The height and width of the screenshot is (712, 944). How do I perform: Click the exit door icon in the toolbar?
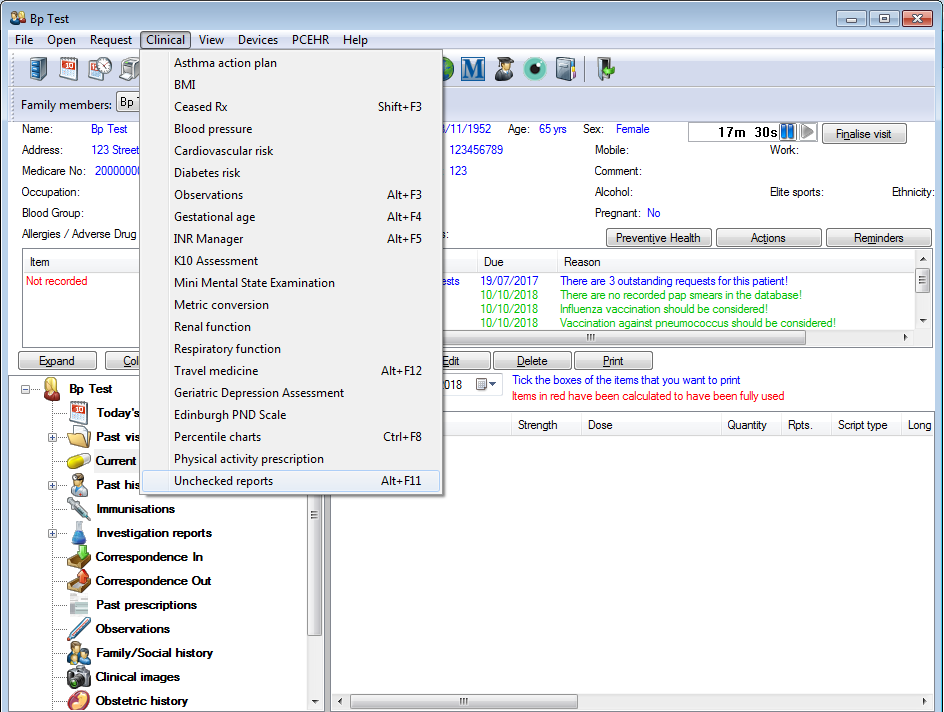coord(605,69)
